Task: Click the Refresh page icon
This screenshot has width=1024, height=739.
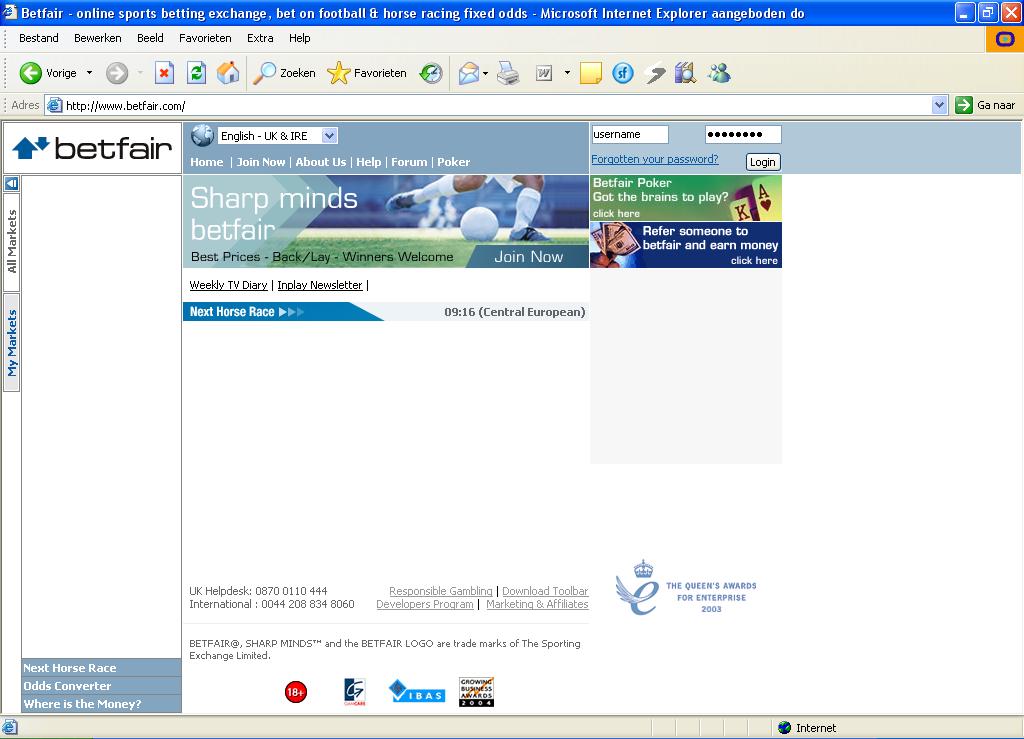Action: (196, 73)
